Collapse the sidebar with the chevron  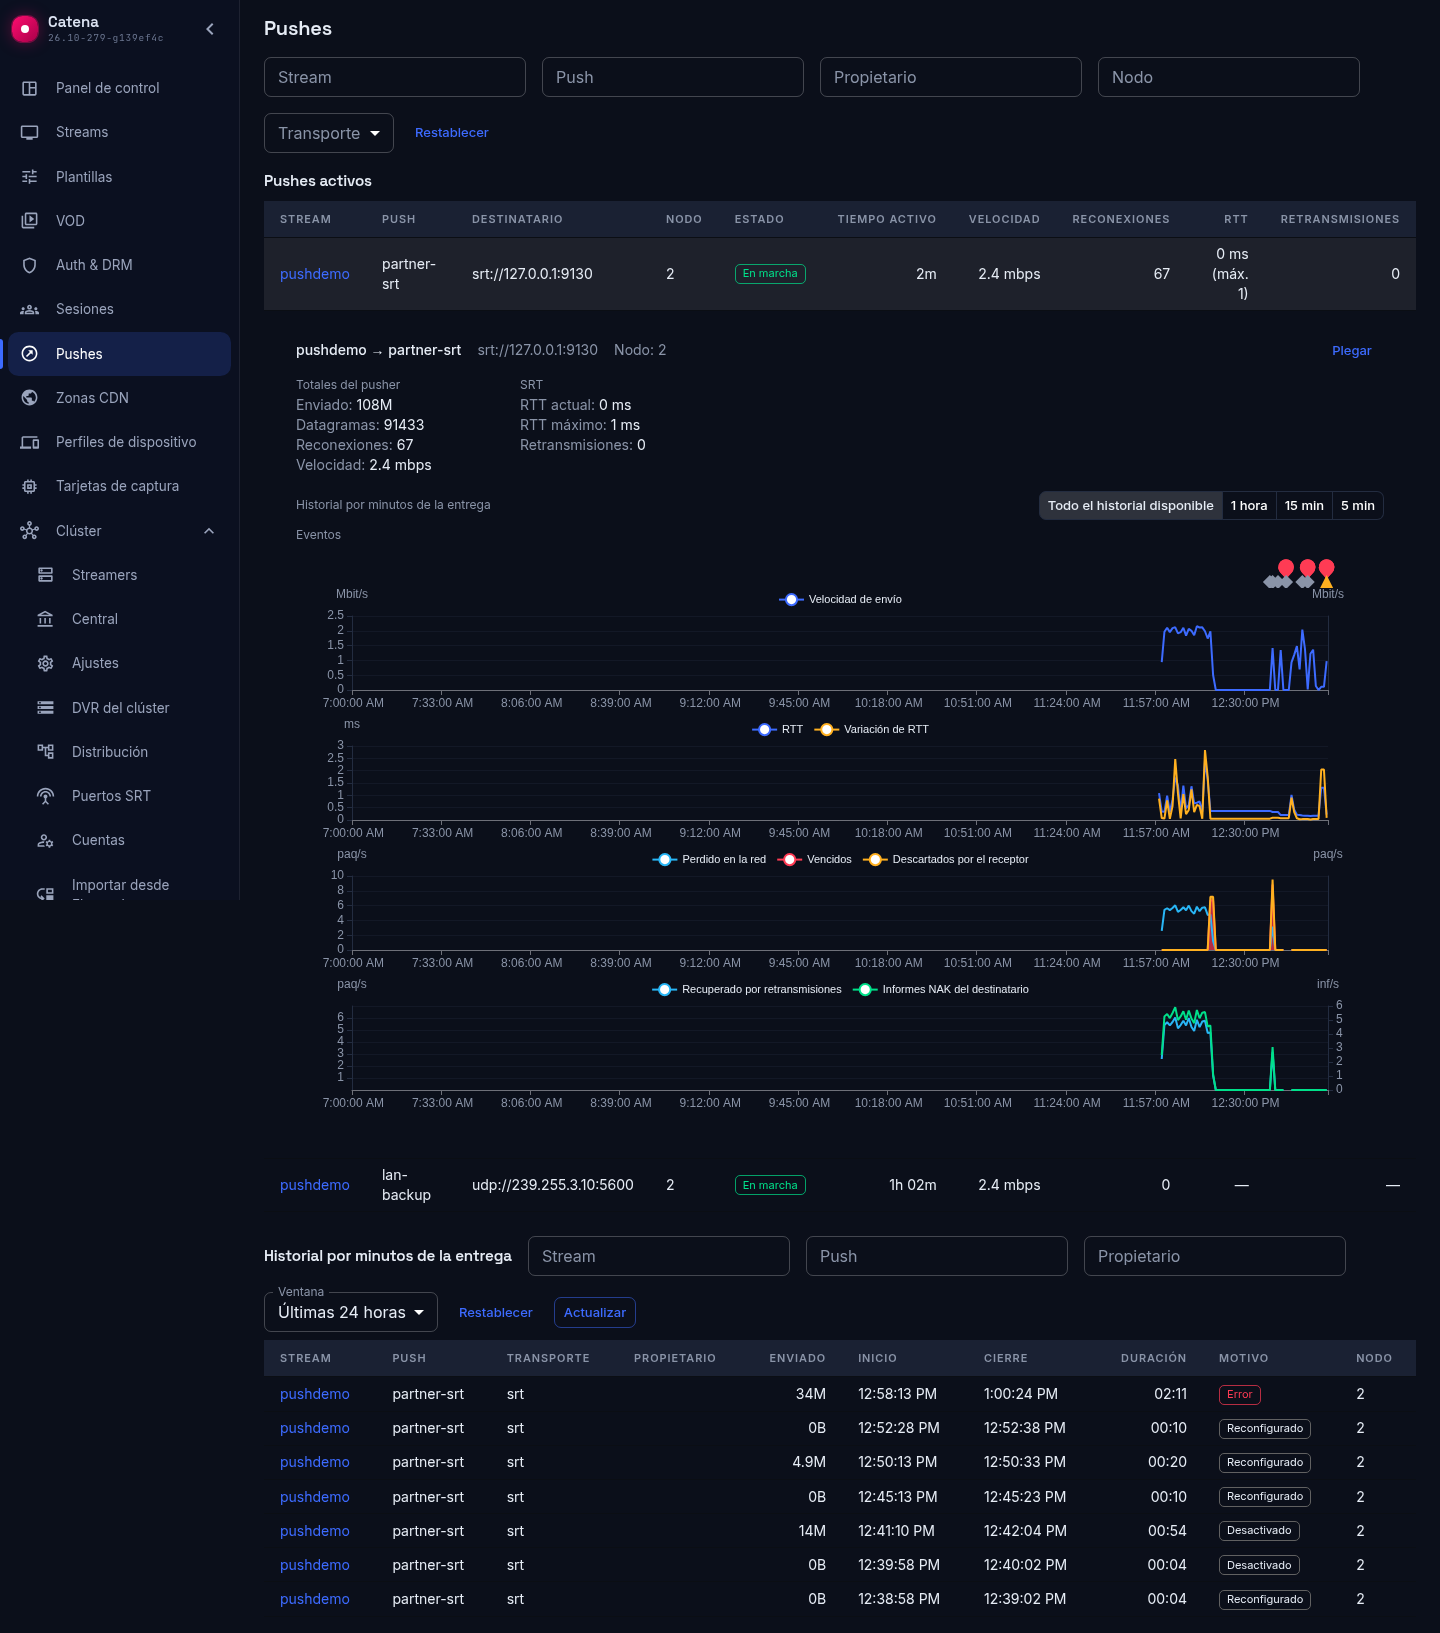[x=210, y=29]
